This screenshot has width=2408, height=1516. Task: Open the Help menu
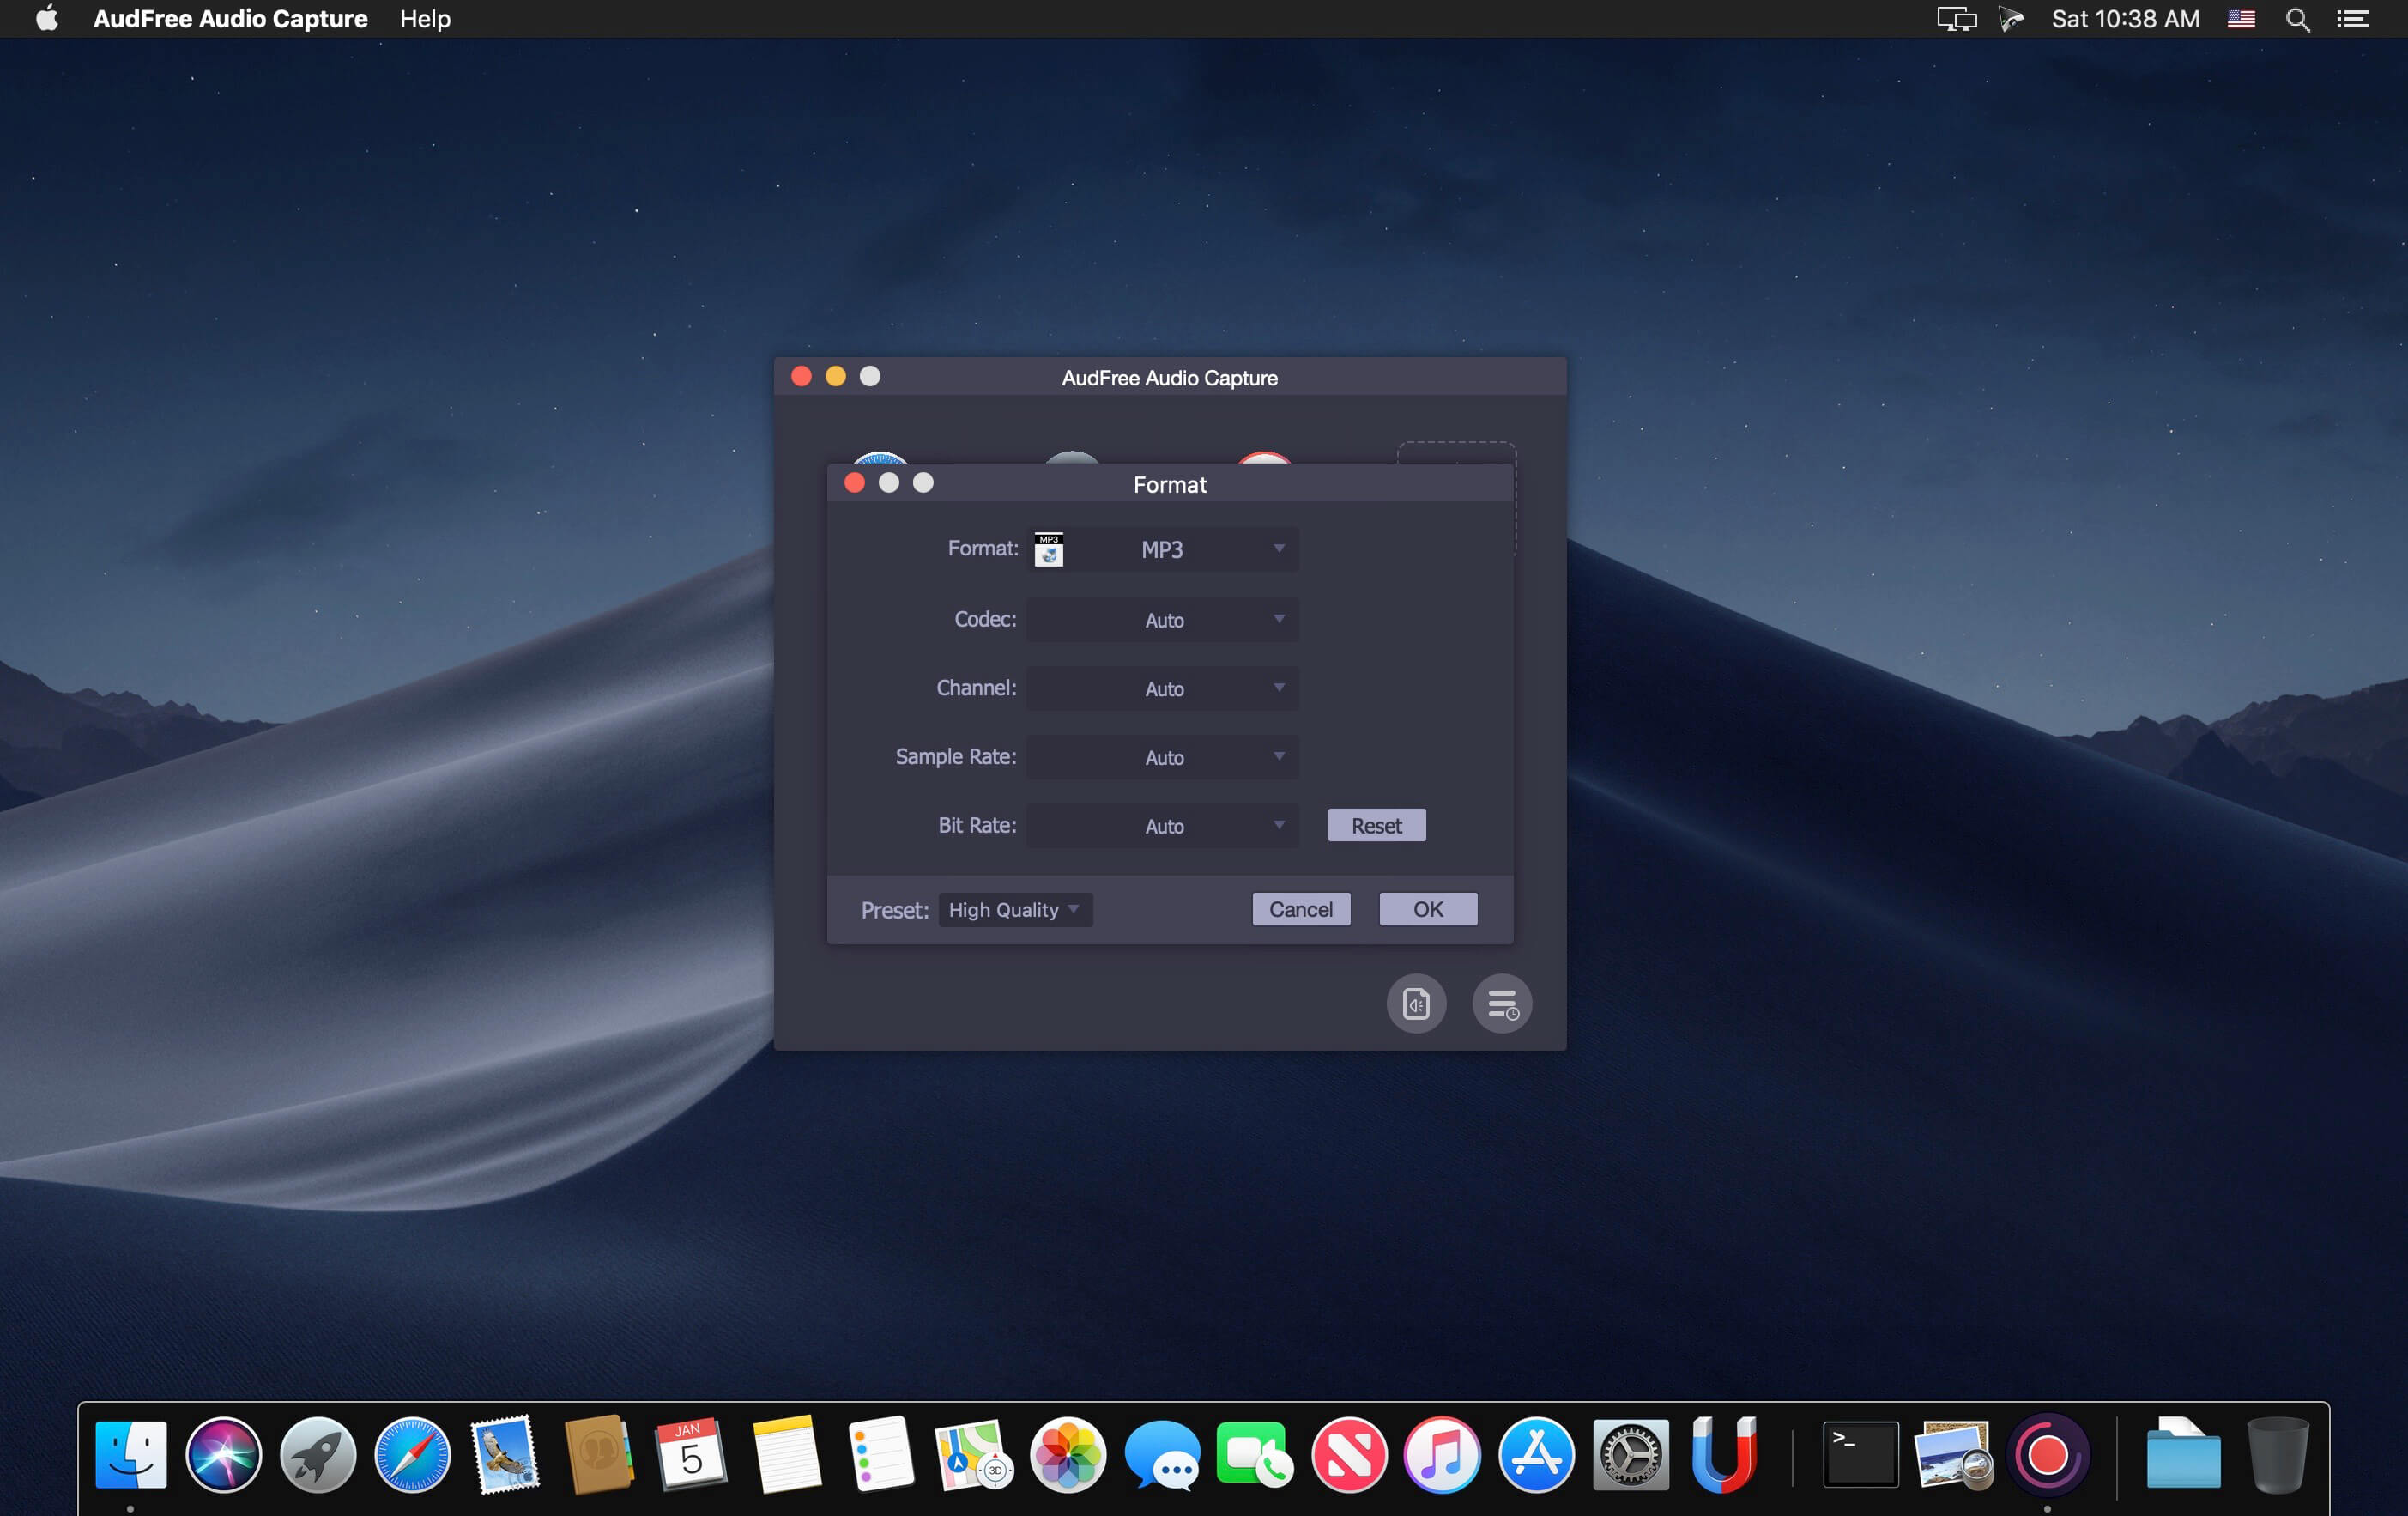point(425,19)
